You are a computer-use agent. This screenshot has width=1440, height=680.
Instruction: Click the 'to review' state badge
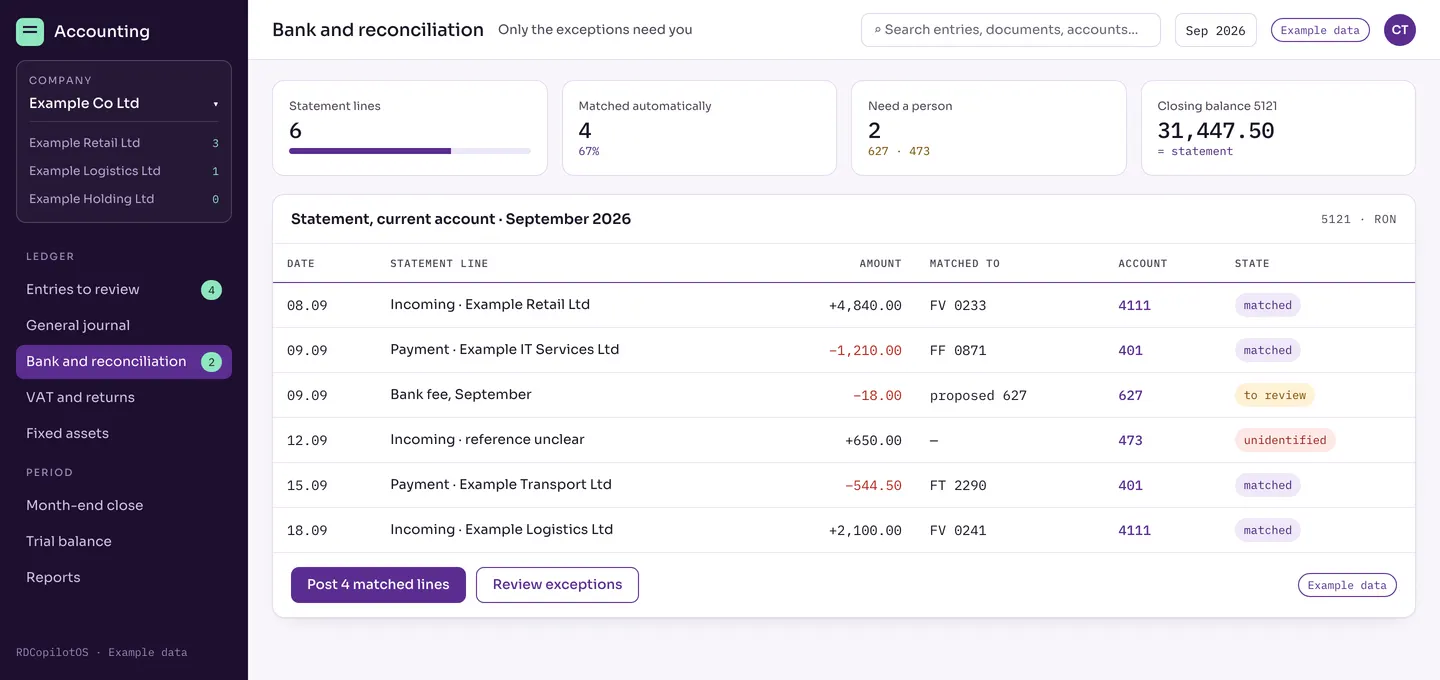[x=1274, y=395]
